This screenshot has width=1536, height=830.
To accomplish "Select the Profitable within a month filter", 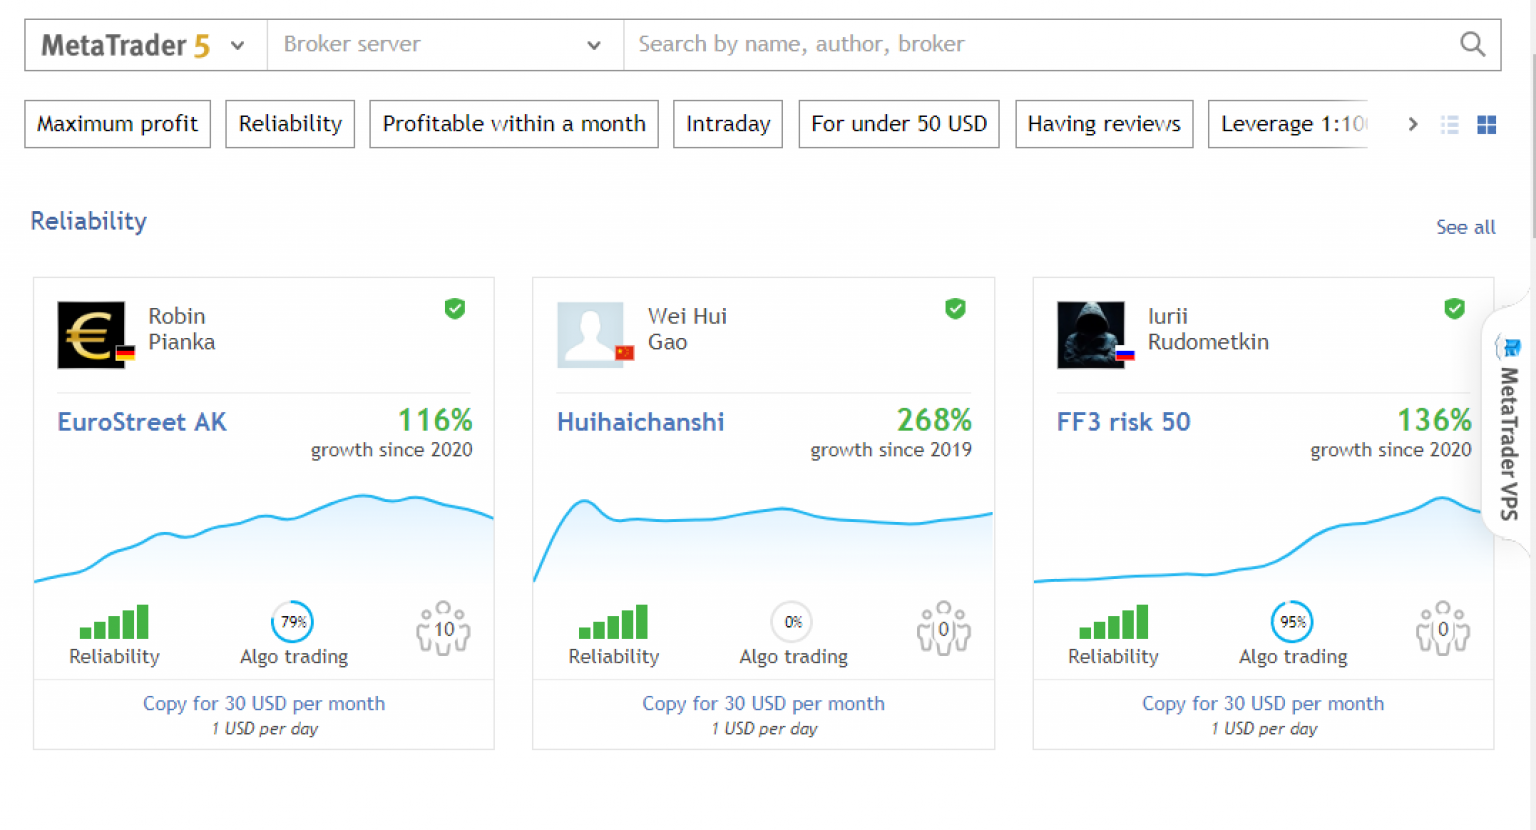I will coord(514,124).
